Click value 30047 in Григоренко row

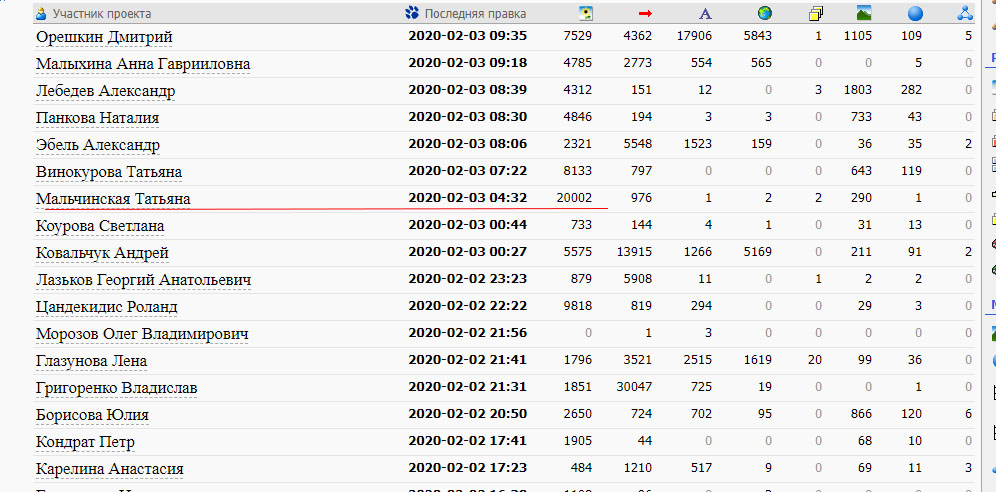coord(633,387)
